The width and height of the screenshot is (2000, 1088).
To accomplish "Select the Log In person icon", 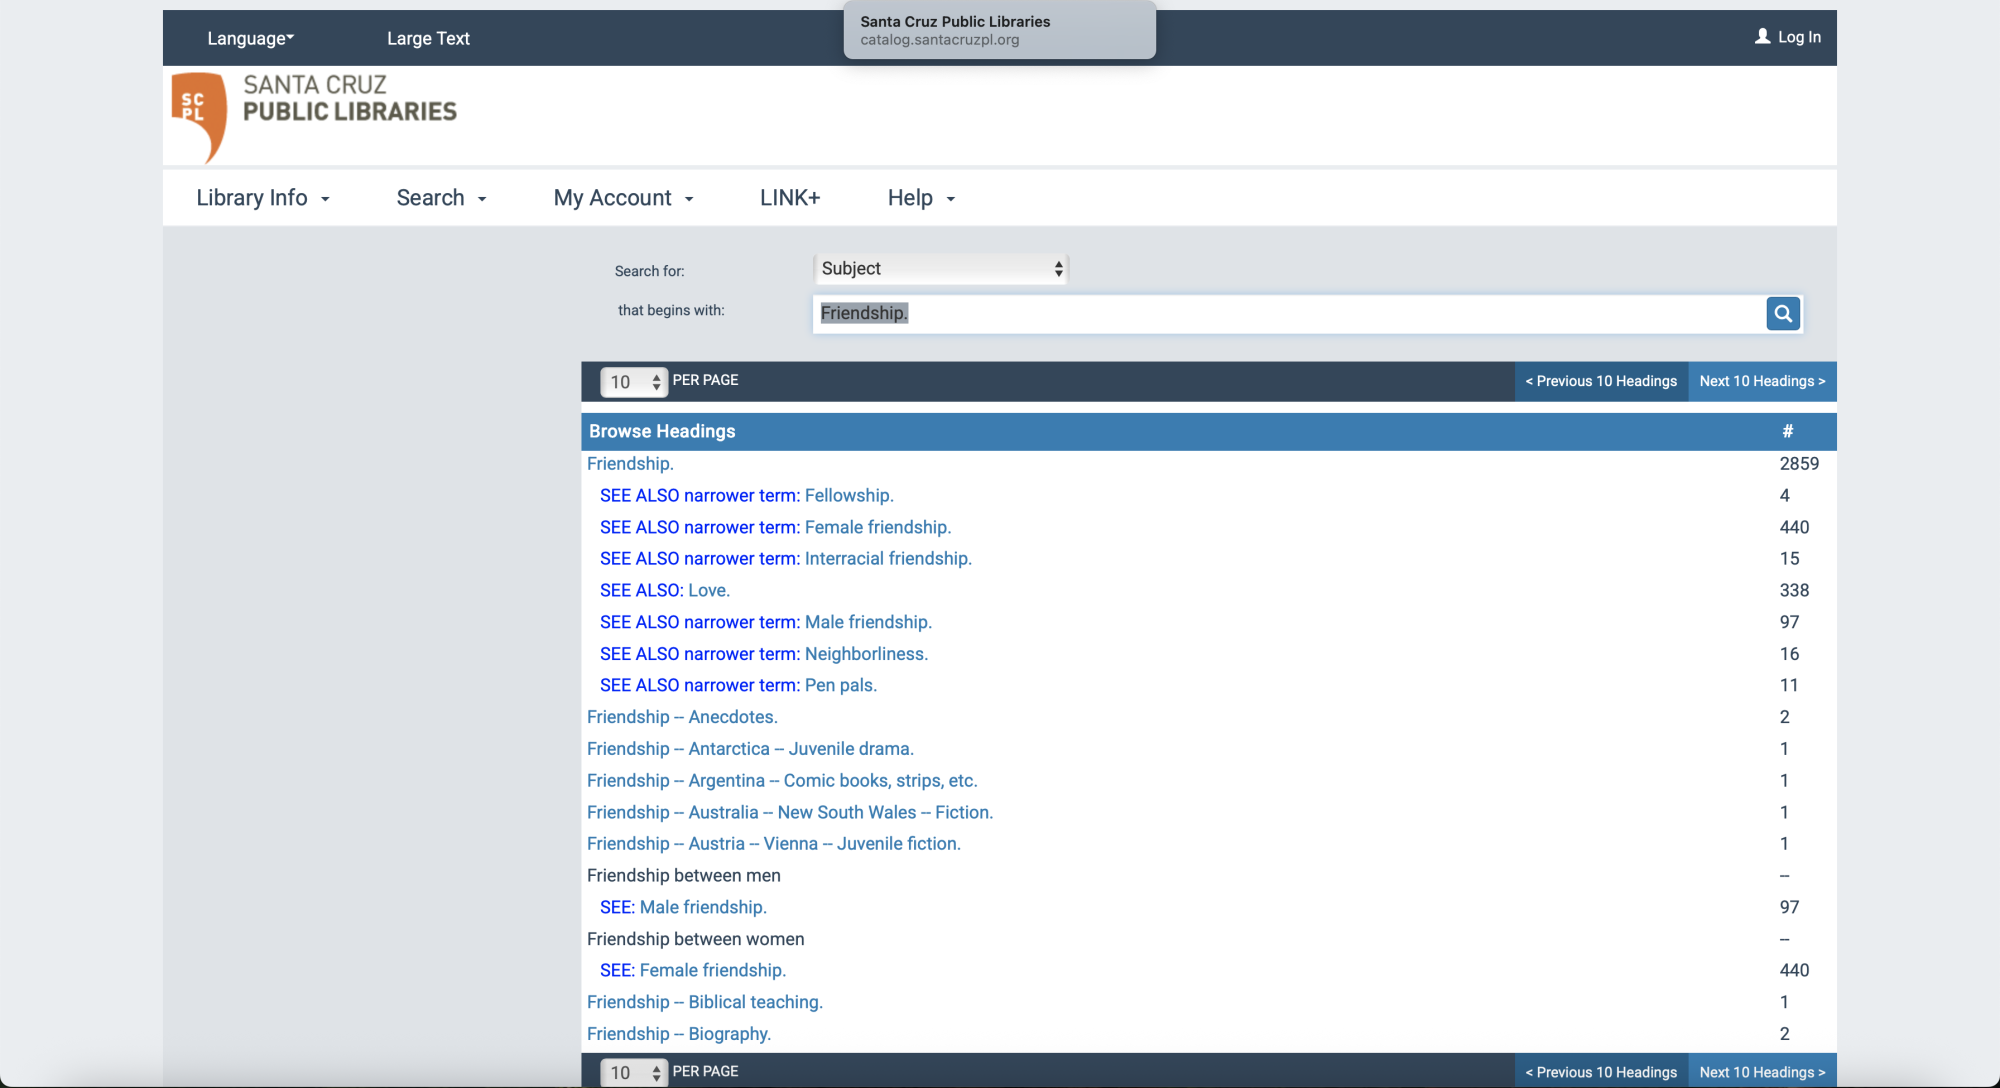I will [x=1761, y=36].
